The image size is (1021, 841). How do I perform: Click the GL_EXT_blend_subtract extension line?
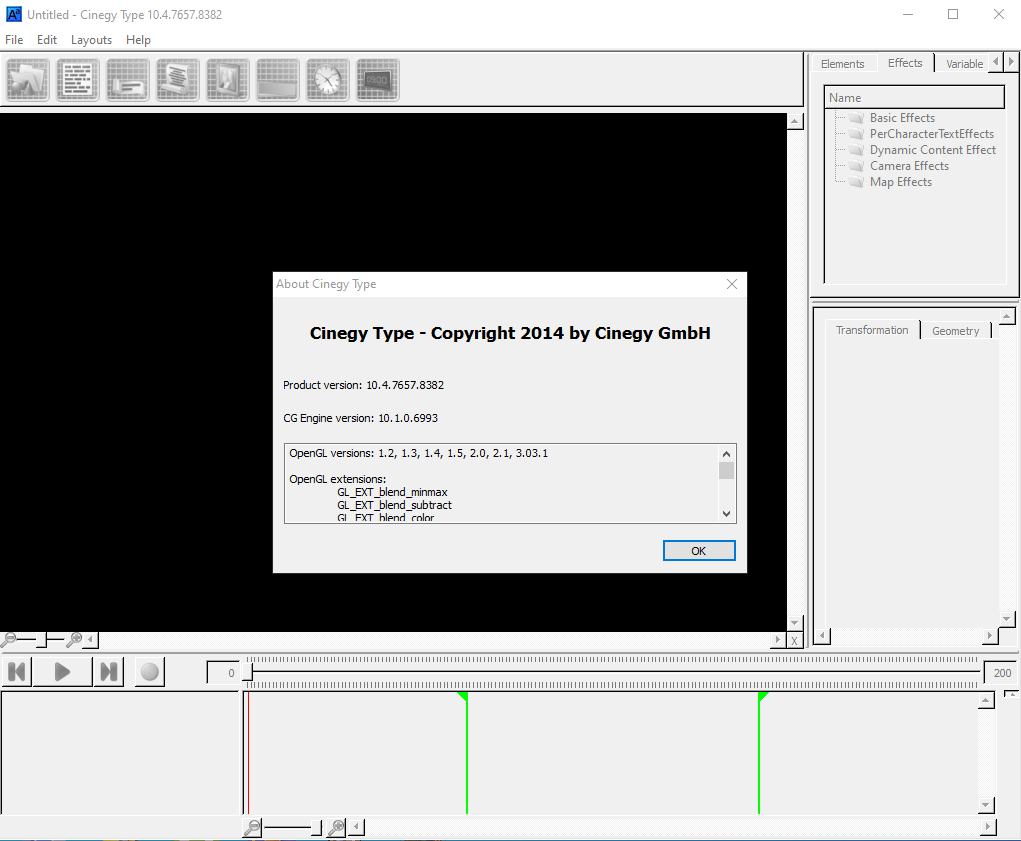(394, 505)
